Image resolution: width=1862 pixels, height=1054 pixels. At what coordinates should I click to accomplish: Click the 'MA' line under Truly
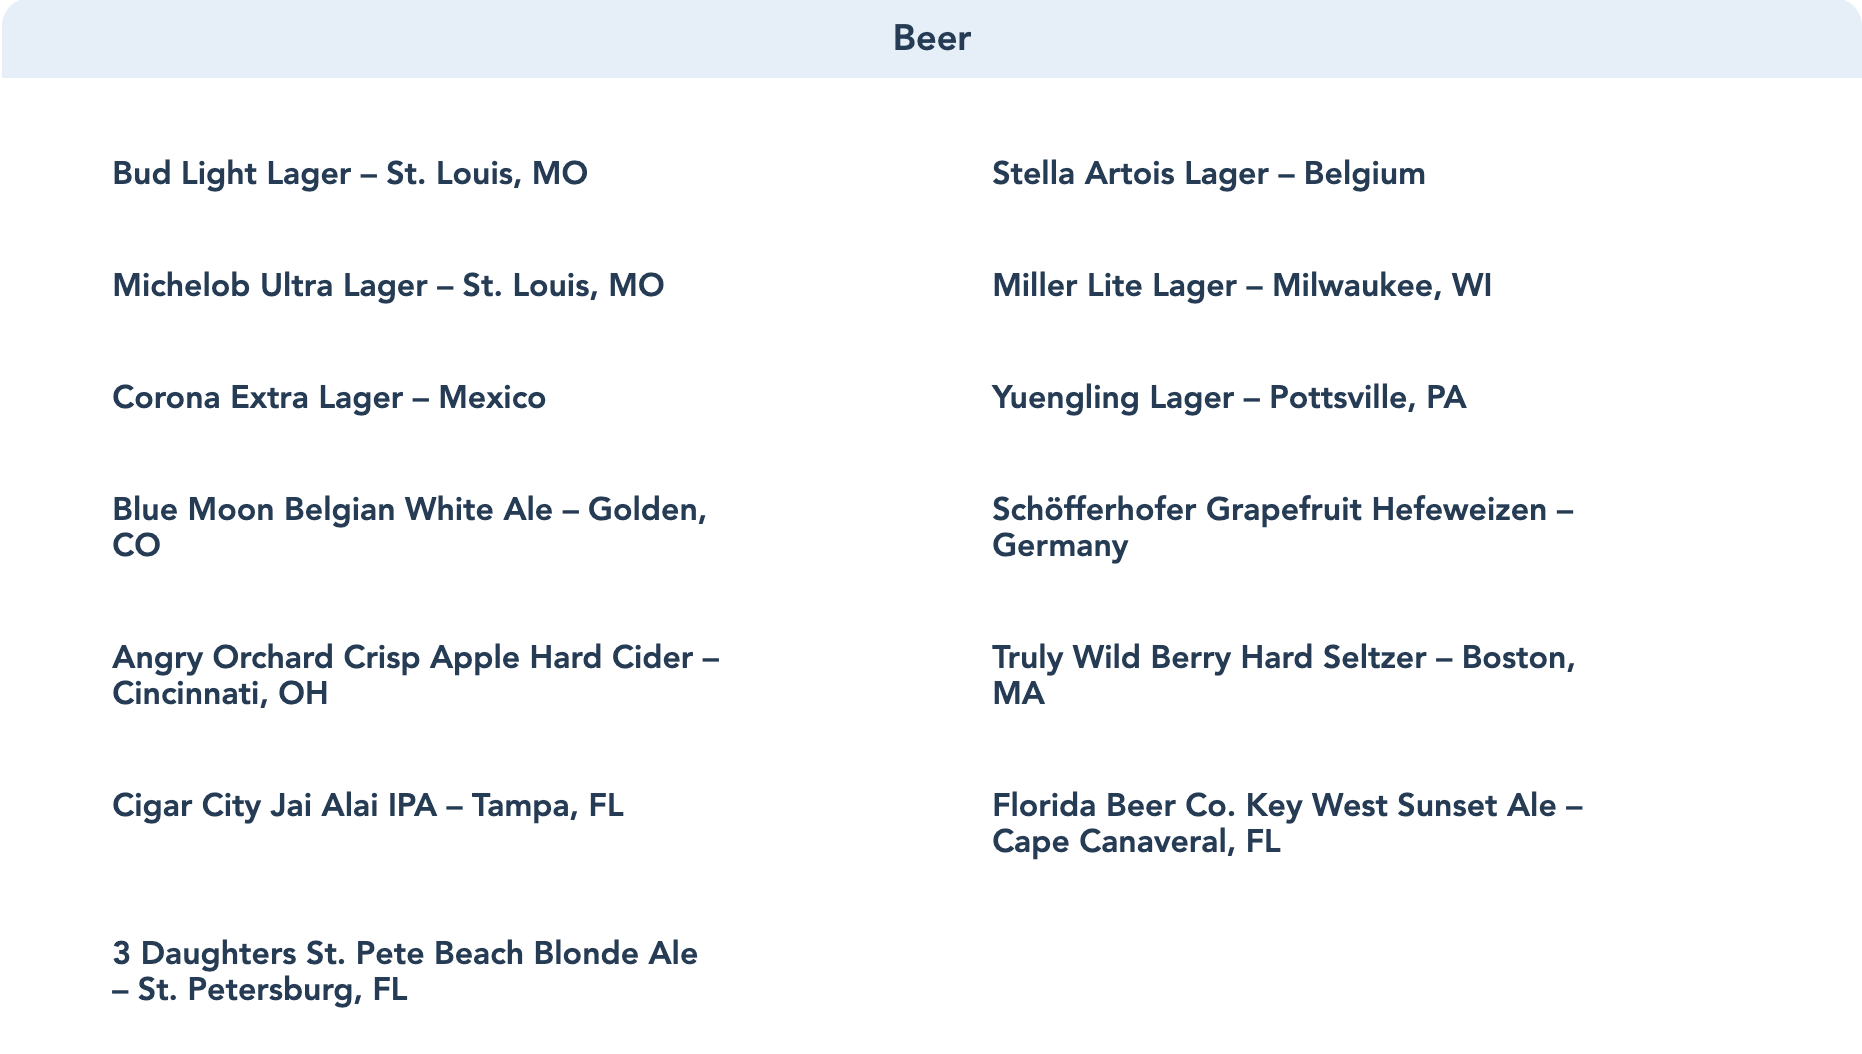(1018, 694)
